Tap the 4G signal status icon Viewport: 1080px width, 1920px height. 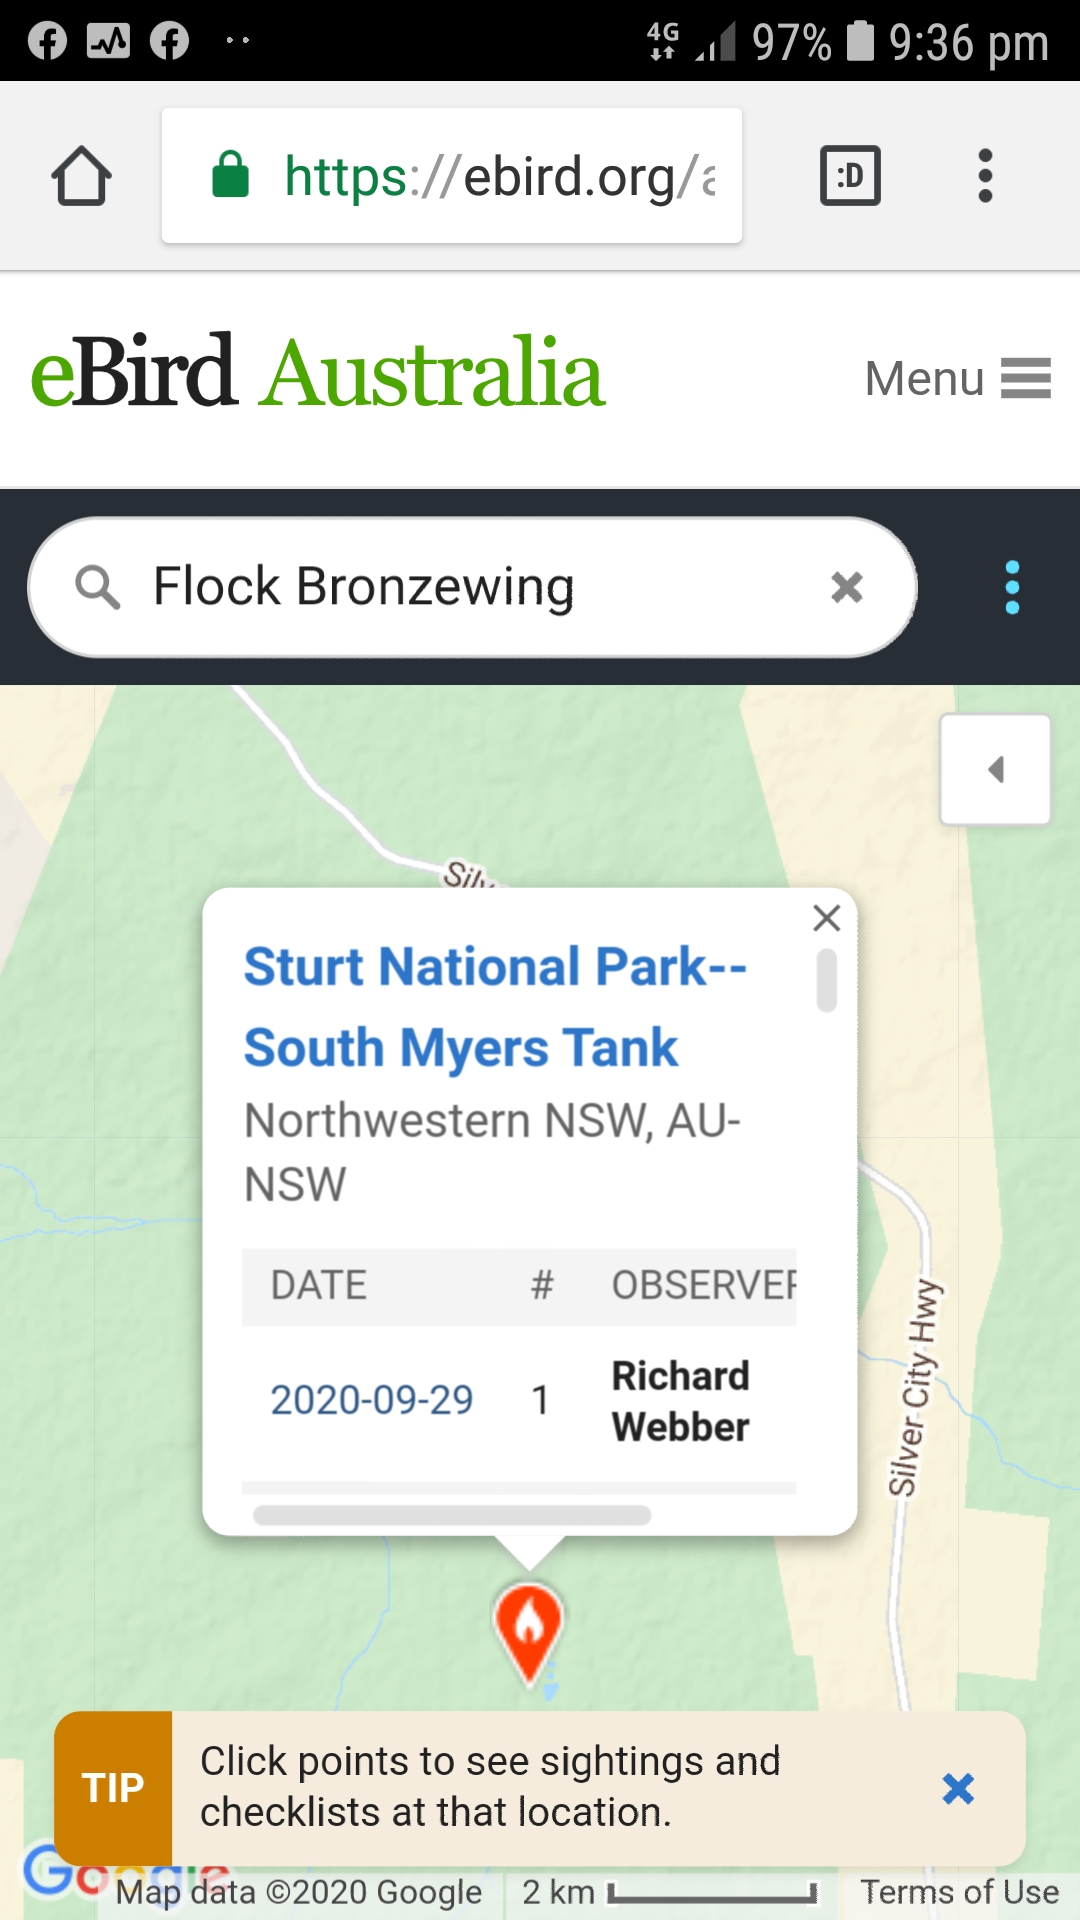point(663,41)
